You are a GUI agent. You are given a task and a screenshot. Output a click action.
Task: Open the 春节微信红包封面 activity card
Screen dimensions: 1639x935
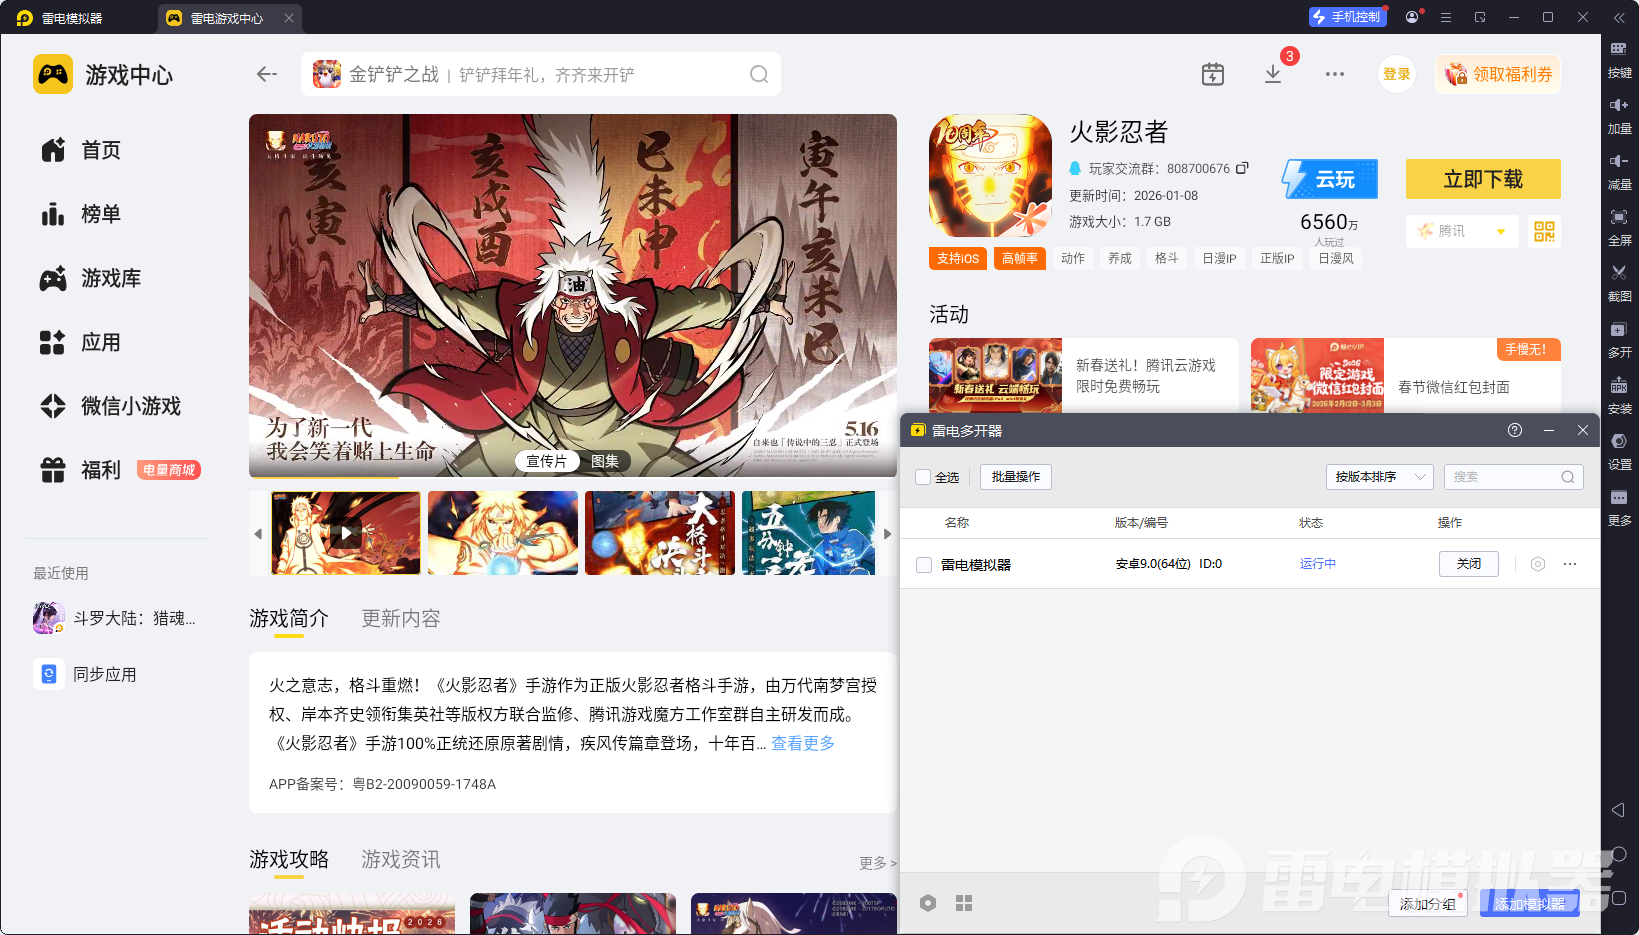click(x=1406, y=376)
